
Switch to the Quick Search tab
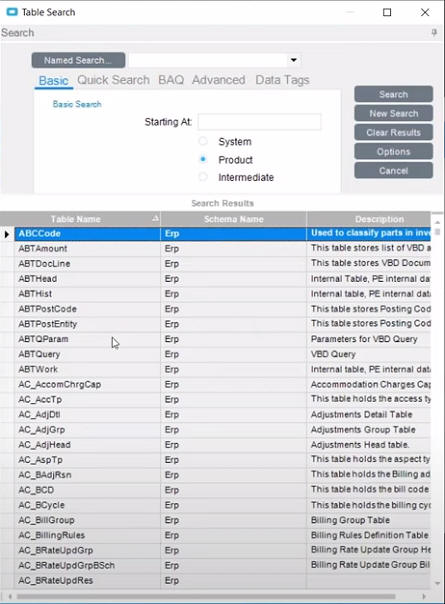113,80
